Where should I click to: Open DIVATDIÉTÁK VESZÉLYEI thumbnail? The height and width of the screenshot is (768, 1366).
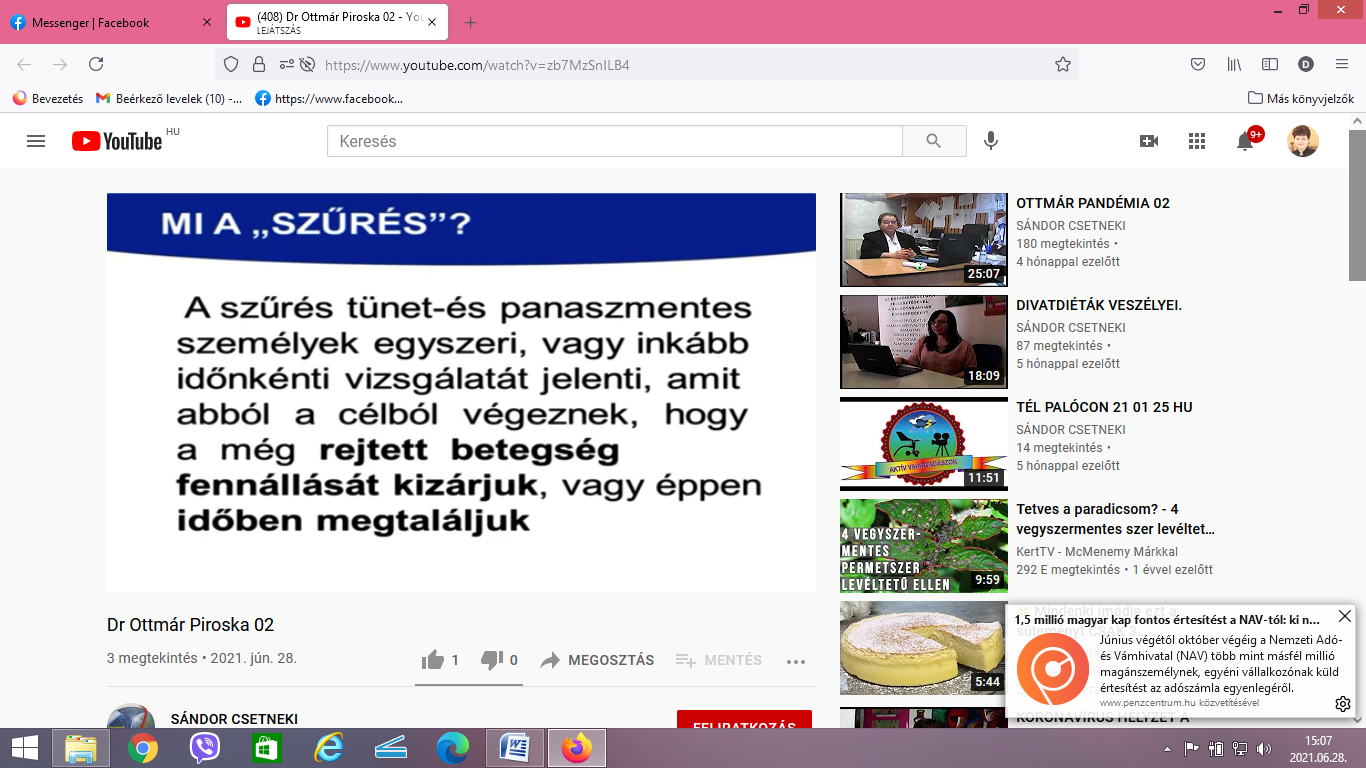pos(924,342)
